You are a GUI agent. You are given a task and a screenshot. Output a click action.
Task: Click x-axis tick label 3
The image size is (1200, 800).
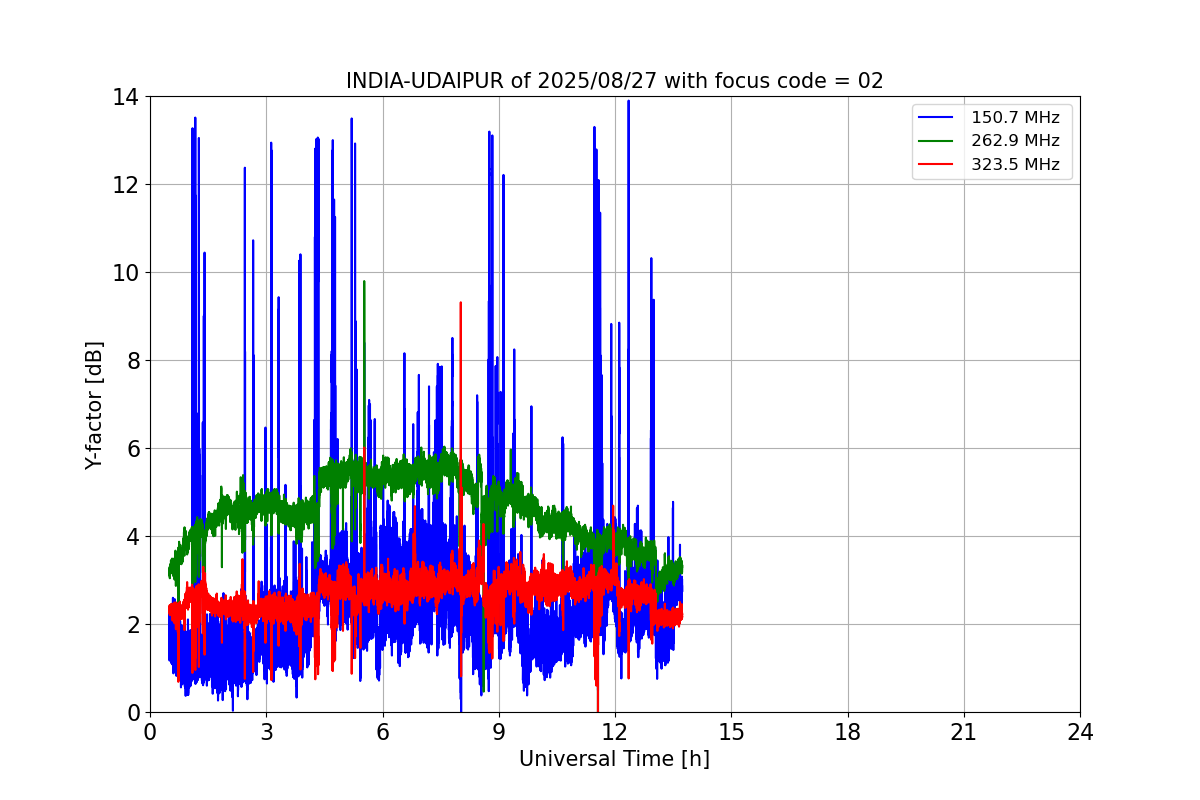266,732
